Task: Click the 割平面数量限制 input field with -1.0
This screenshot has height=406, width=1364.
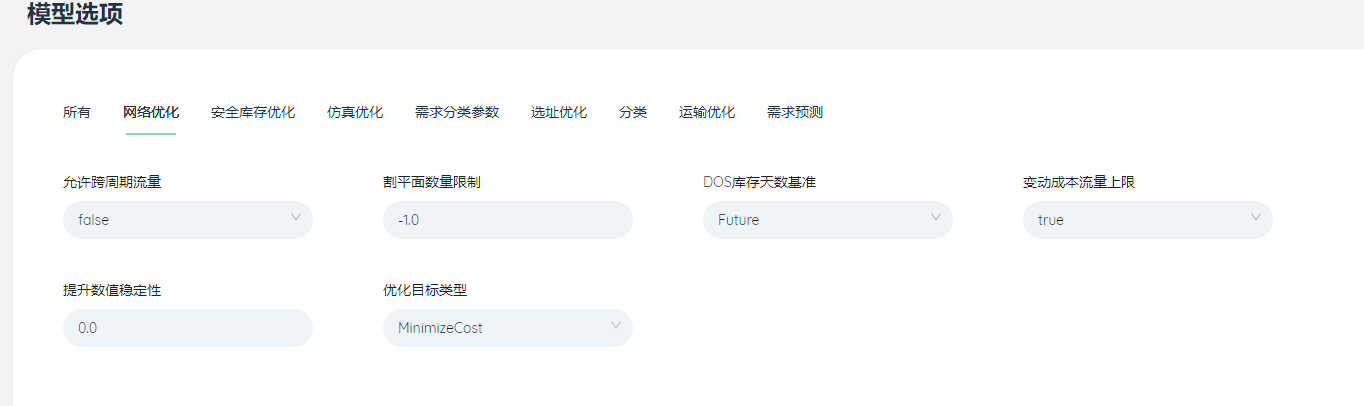Action: pyautogui.click(x=508, y=220)
